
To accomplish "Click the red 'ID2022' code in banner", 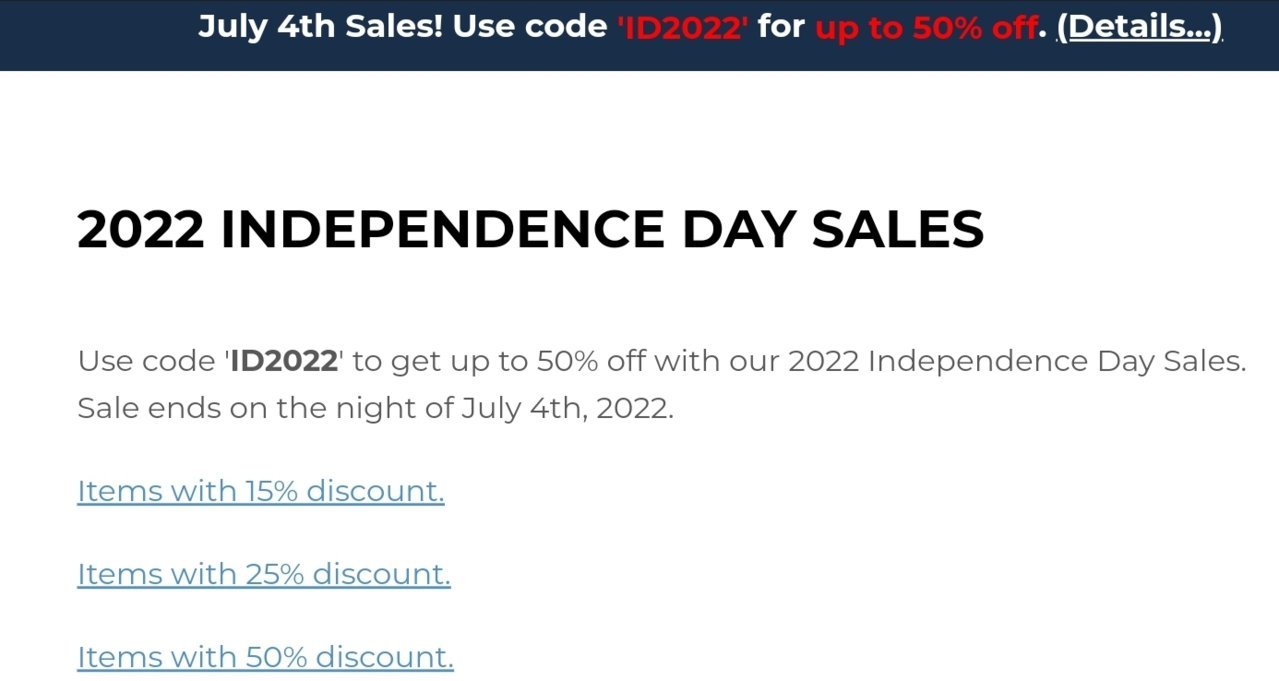I will click(x=682, y=27).
